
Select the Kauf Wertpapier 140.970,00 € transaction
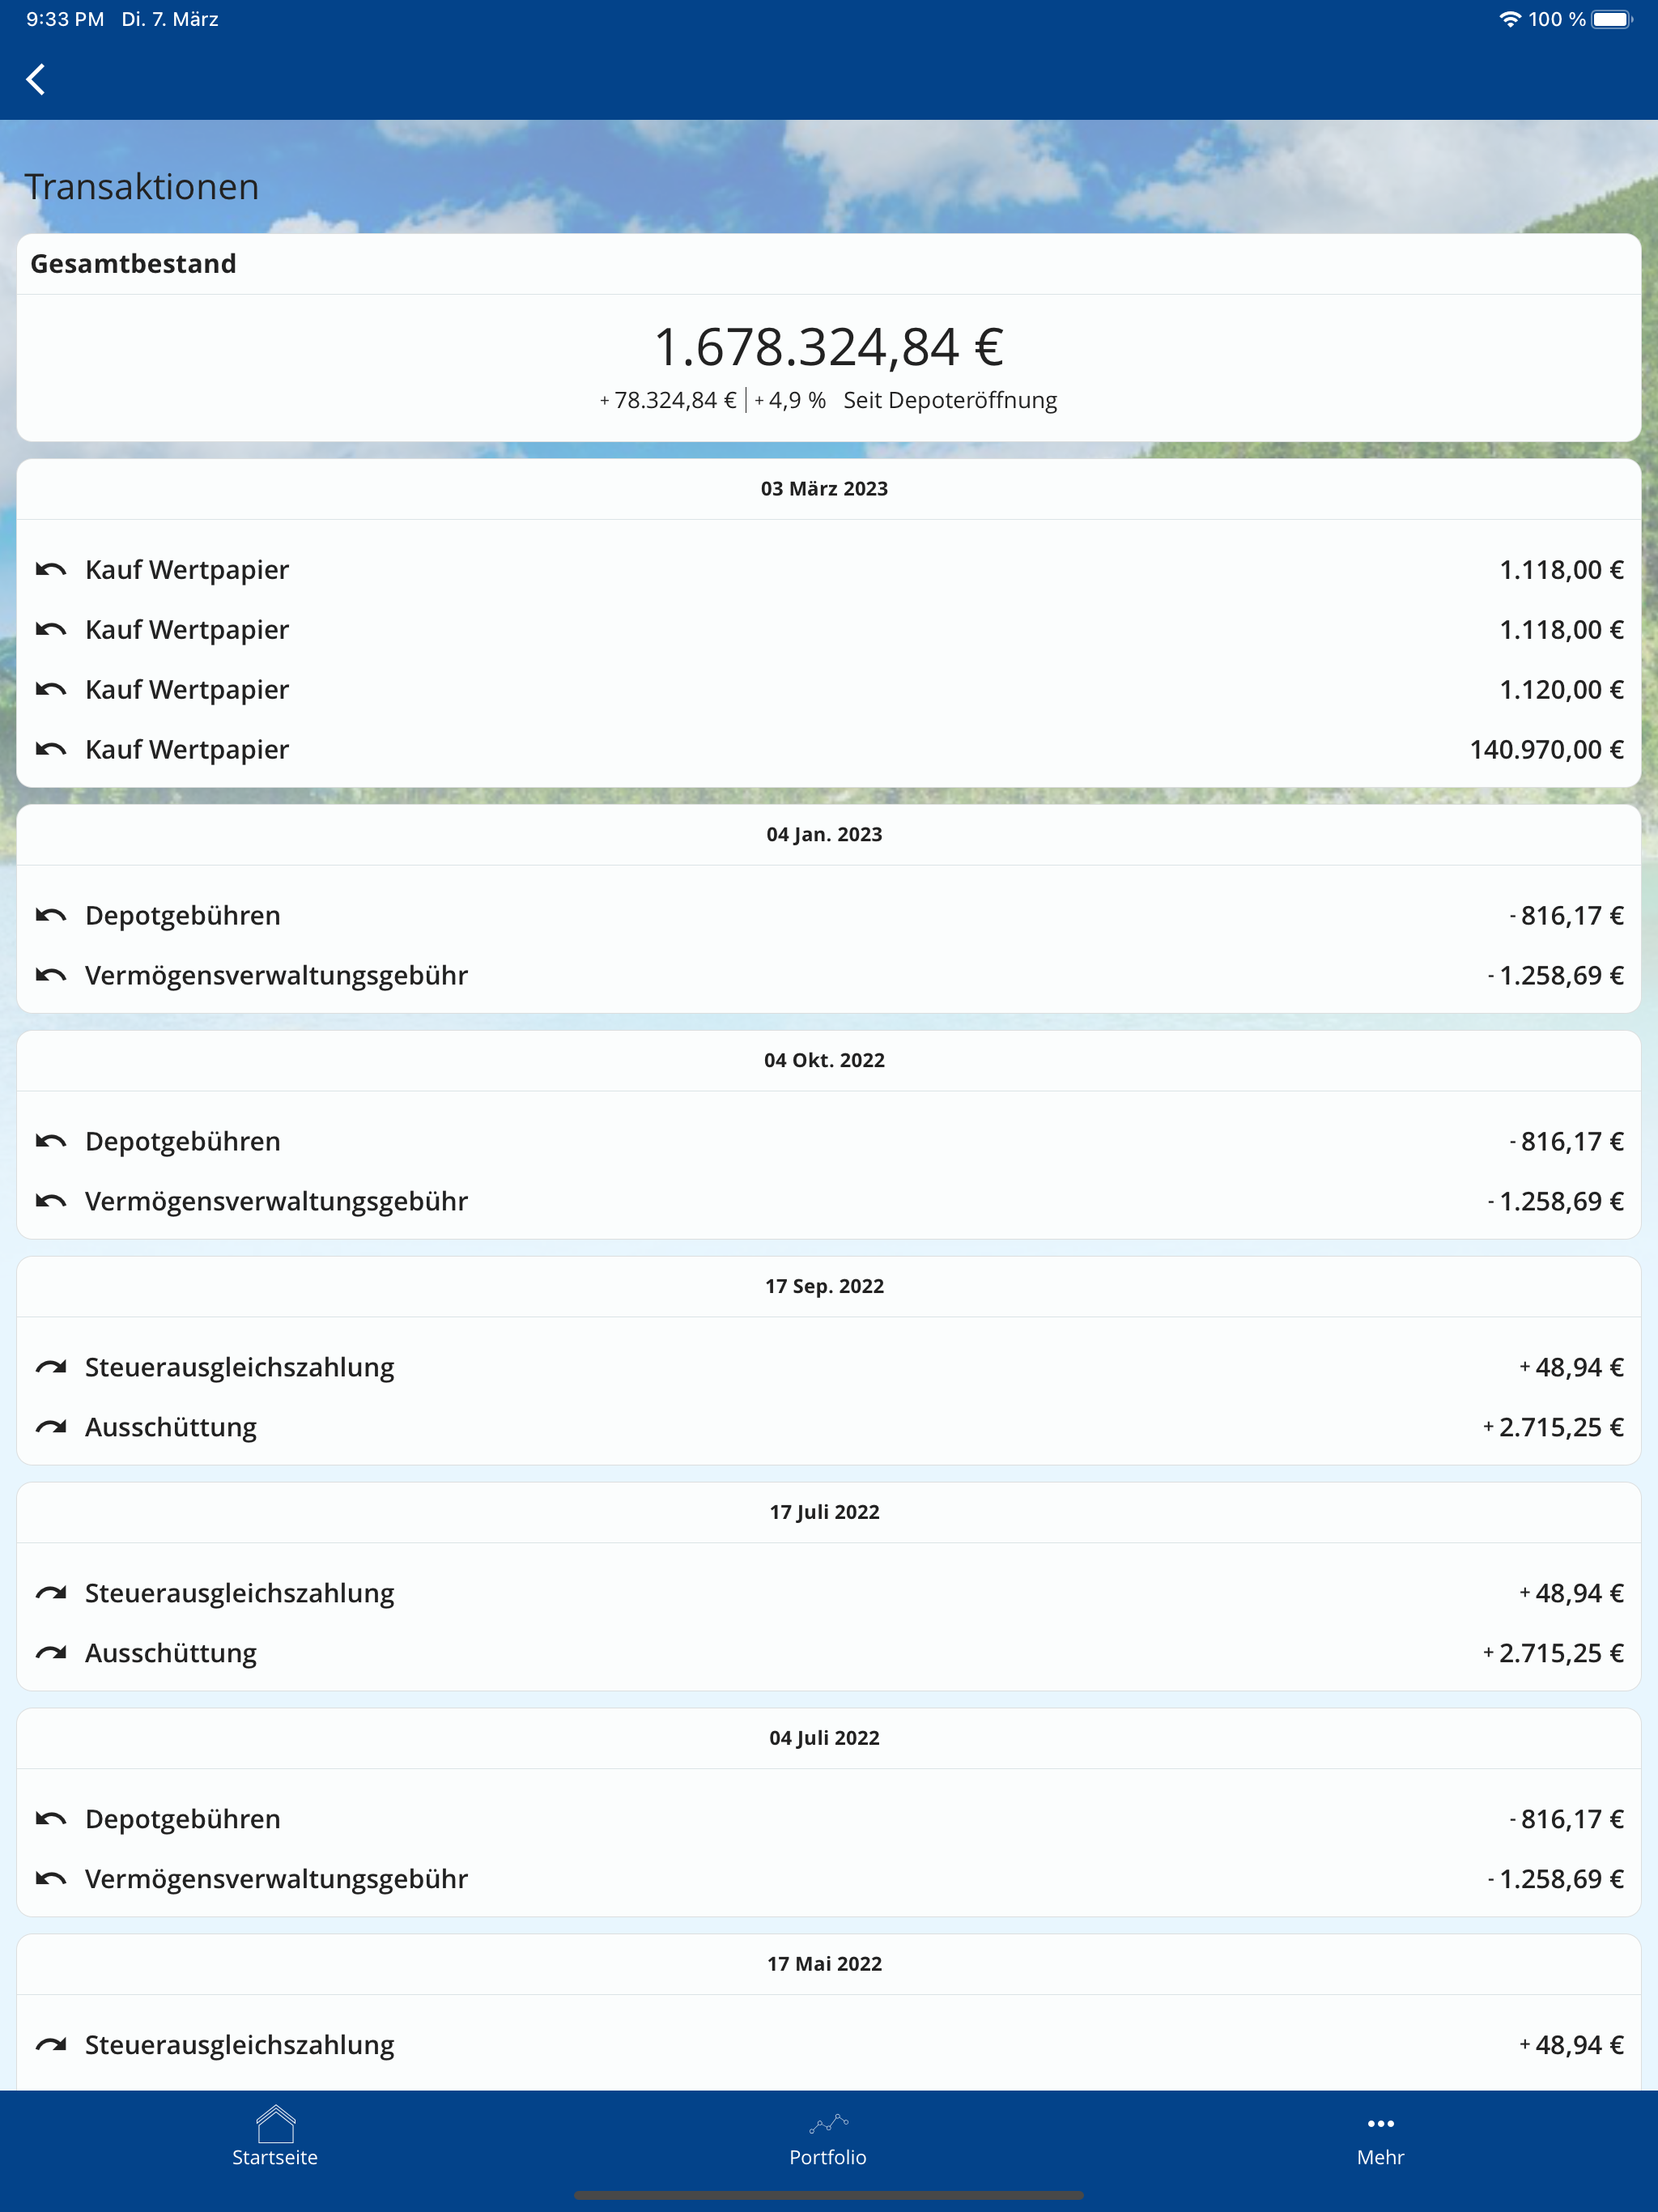click(829, 750)
